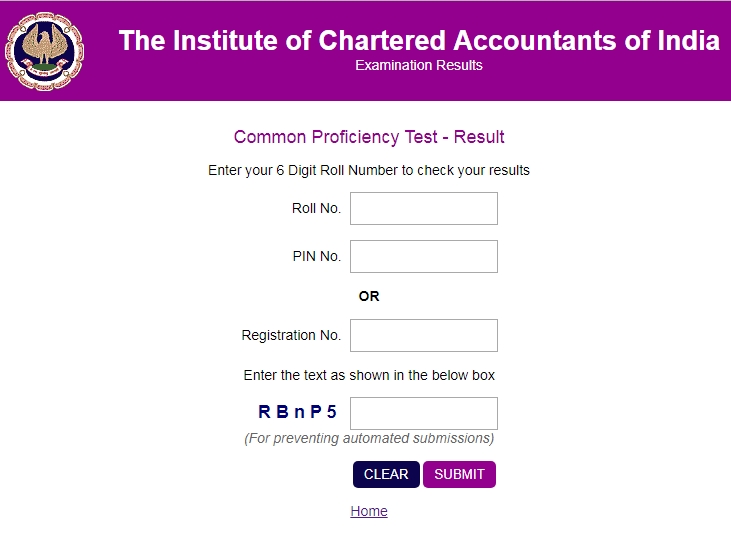Click the ICAI emblem logo
731x539 pixels.
tap(45, 51)
